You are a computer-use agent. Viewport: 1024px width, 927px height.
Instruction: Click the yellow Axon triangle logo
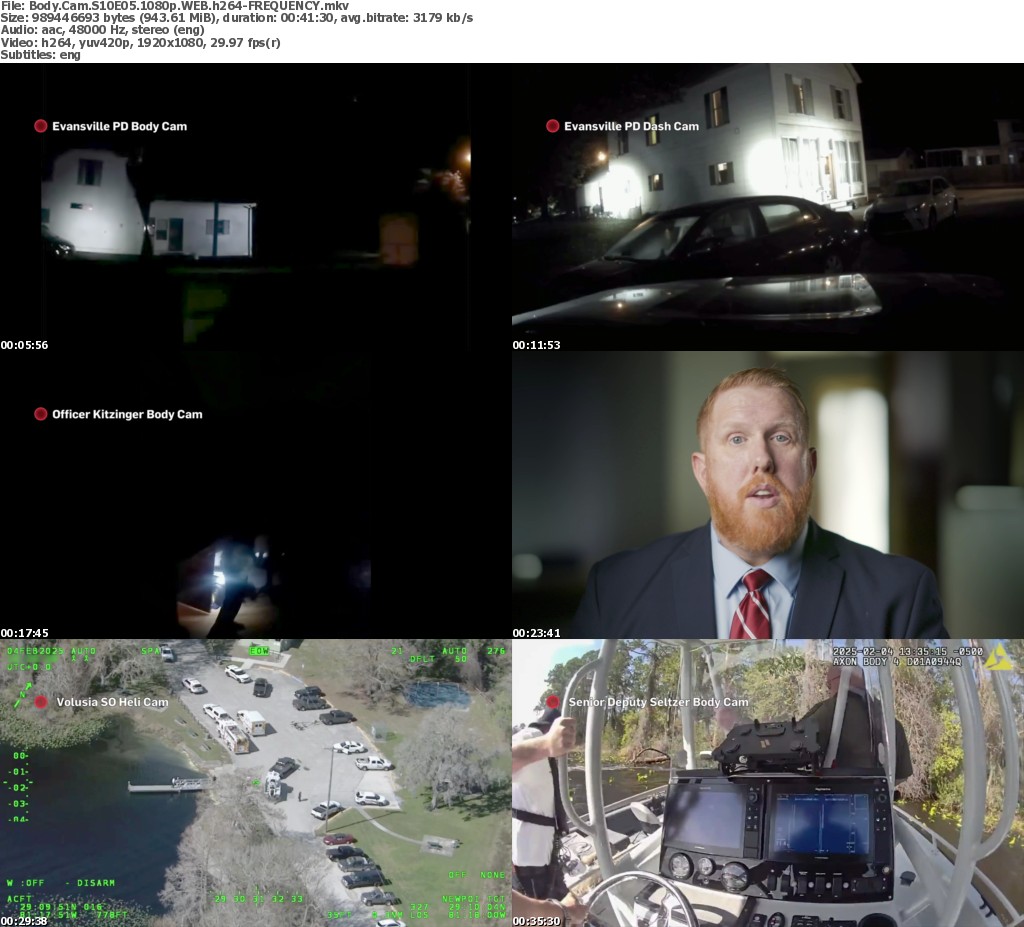997,657
